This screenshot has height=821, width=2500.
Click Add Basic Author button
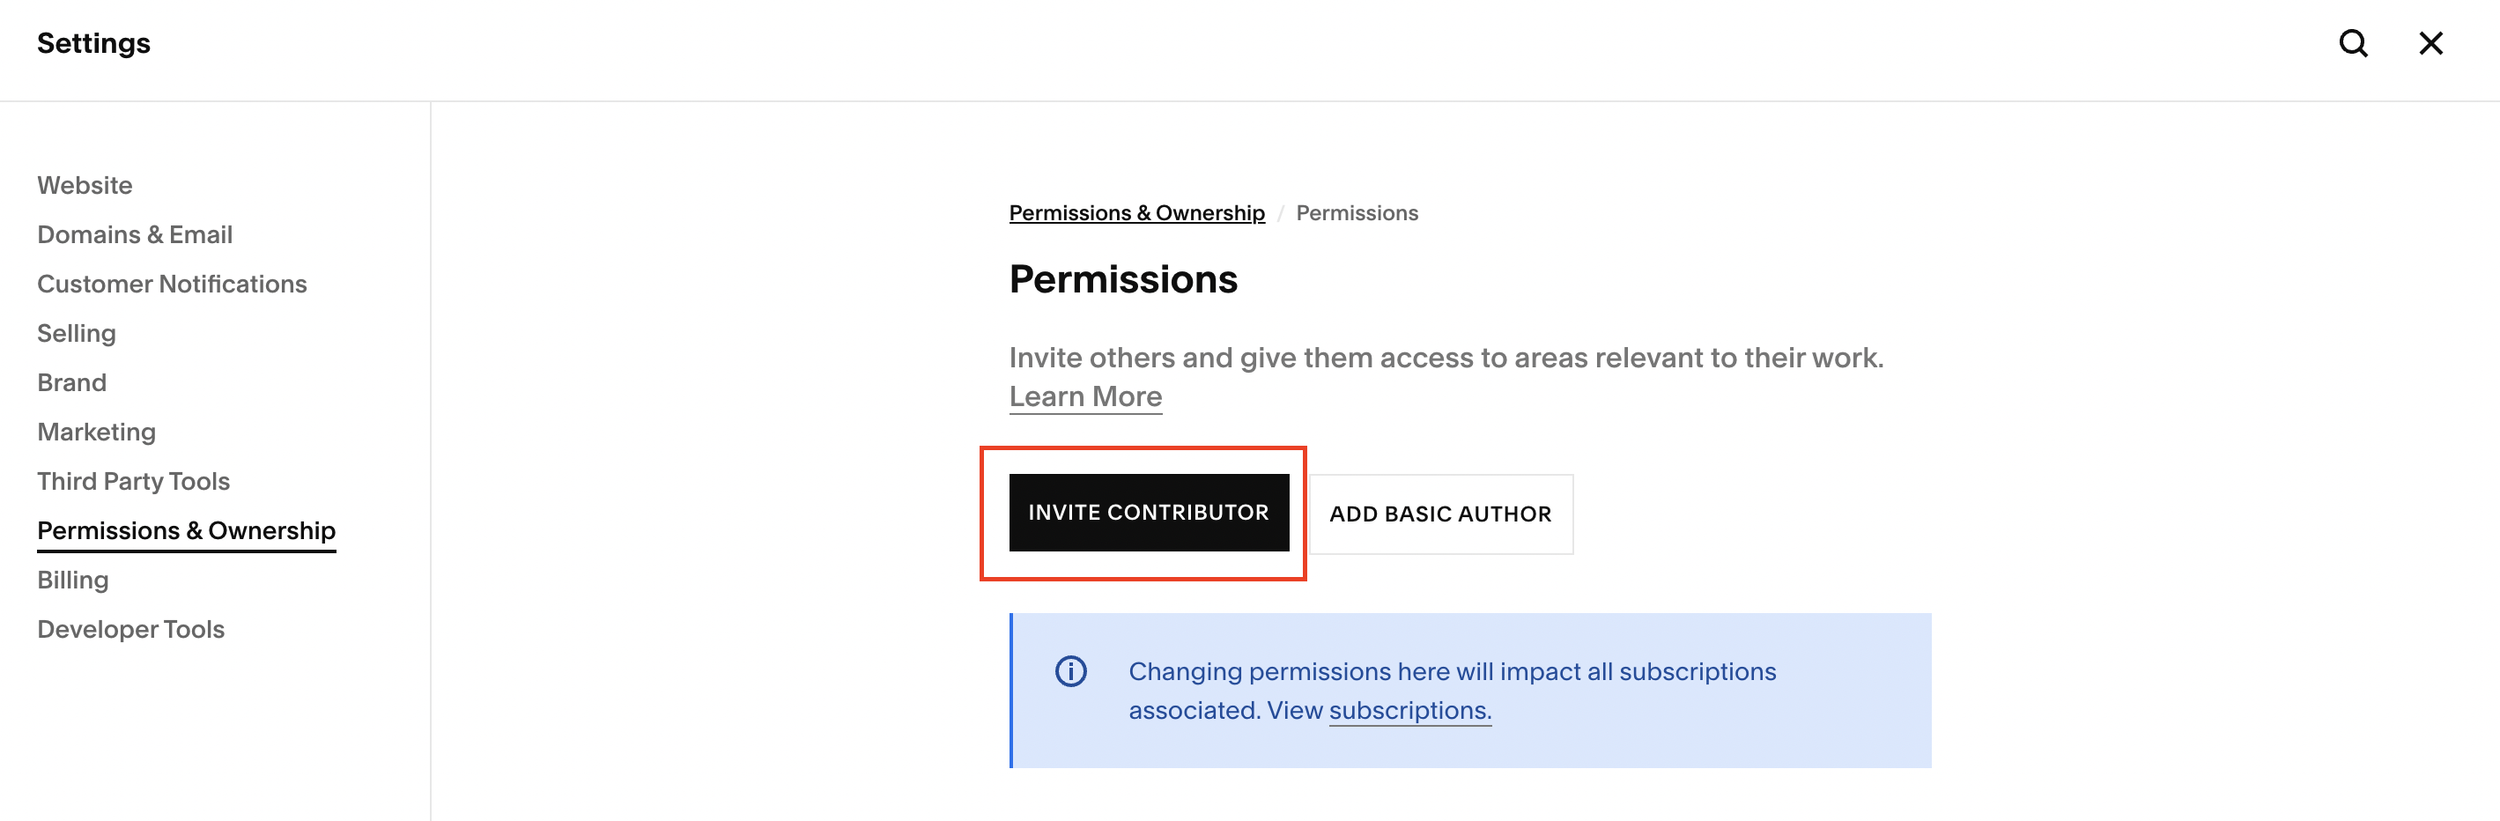click(x=1441, y=514)
